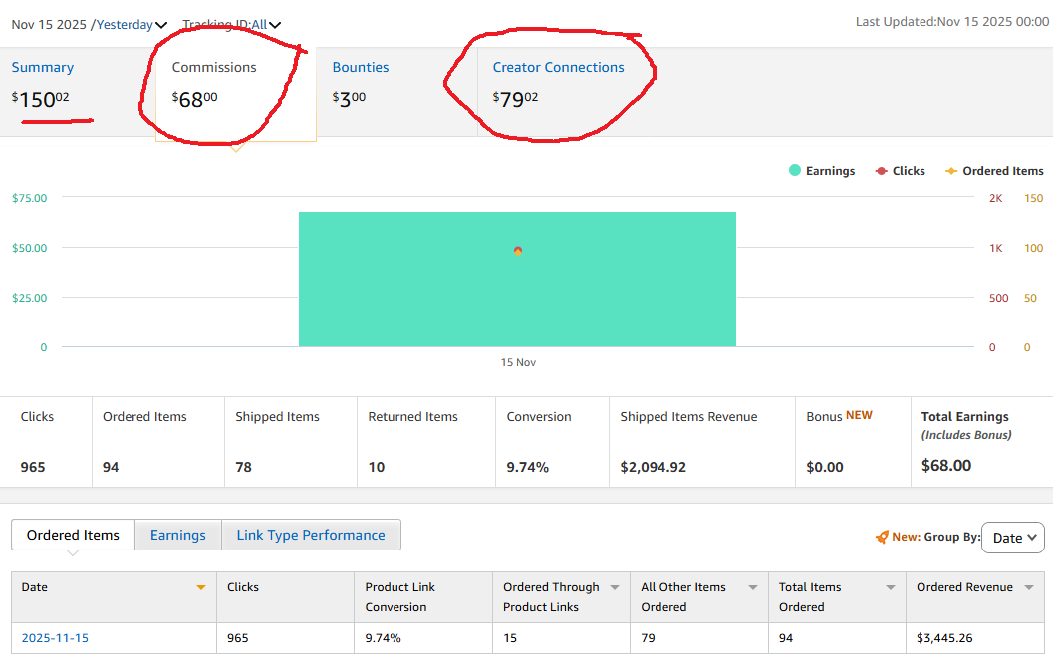
Task: Click the NEW badge next to Bonus
Action: click(x=859, y=415)
